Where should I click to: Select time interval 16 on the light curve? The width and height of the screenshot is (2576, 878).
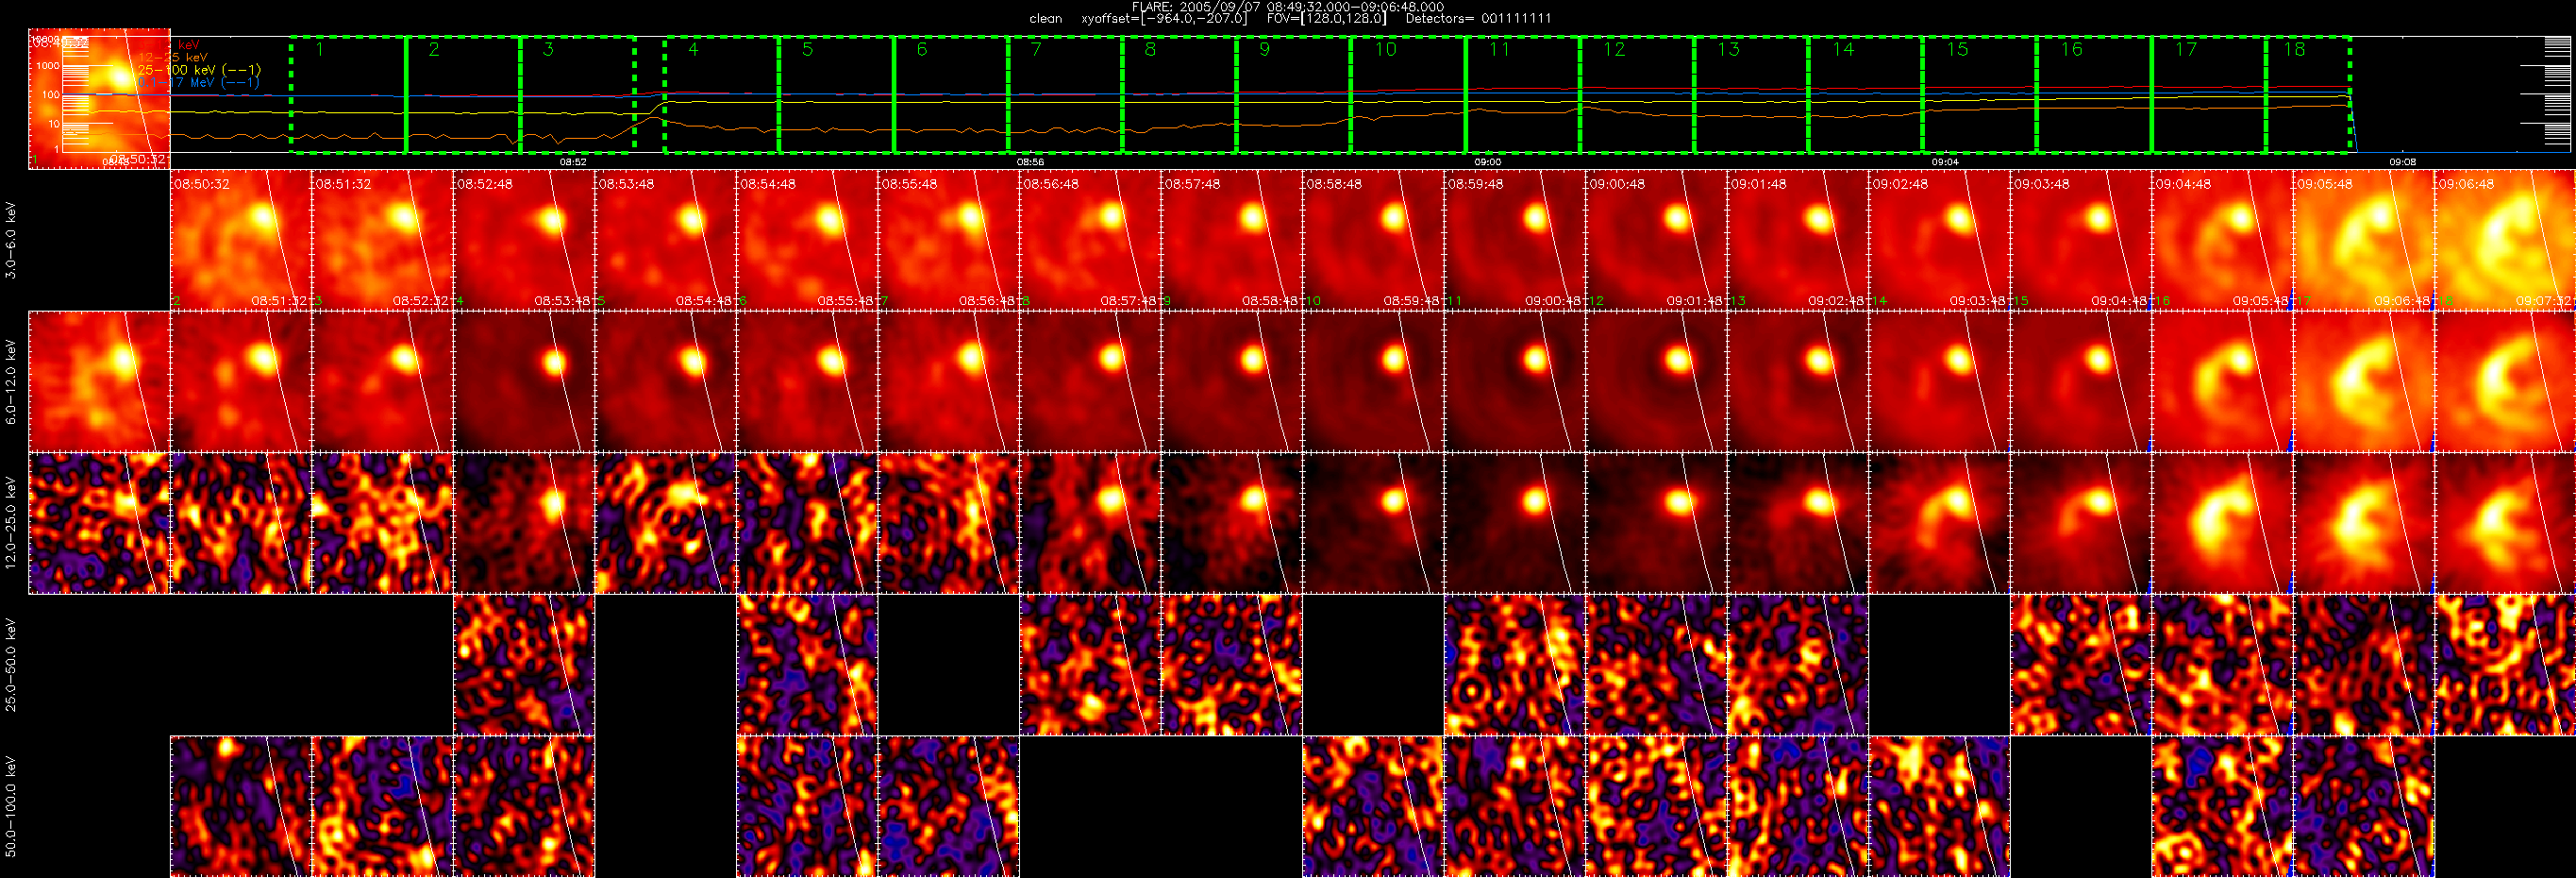click(x=2095, y=95)
